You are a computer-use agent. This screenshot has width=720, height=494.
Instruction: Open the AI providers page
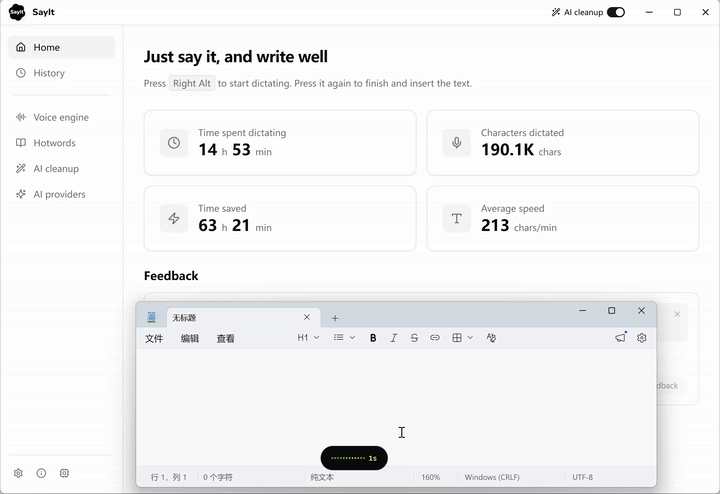coord(62,194)
